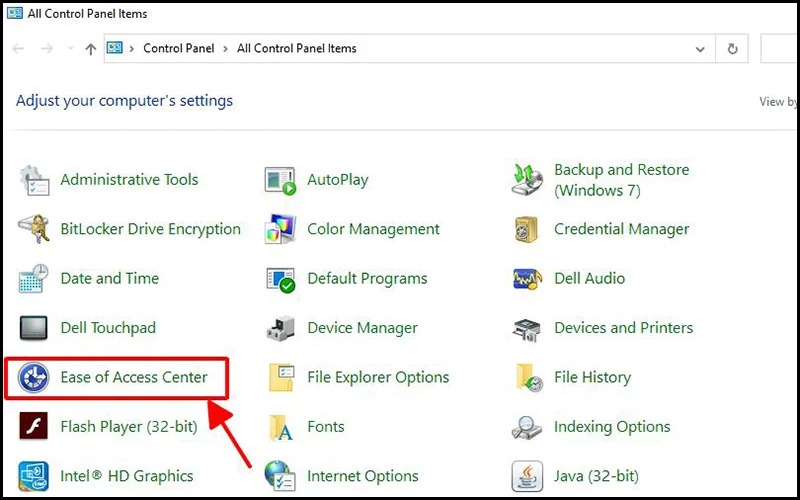The width and height of the screenshot is (800, 500).
Task: Open Device Manager icon
Action: [281, 328]
